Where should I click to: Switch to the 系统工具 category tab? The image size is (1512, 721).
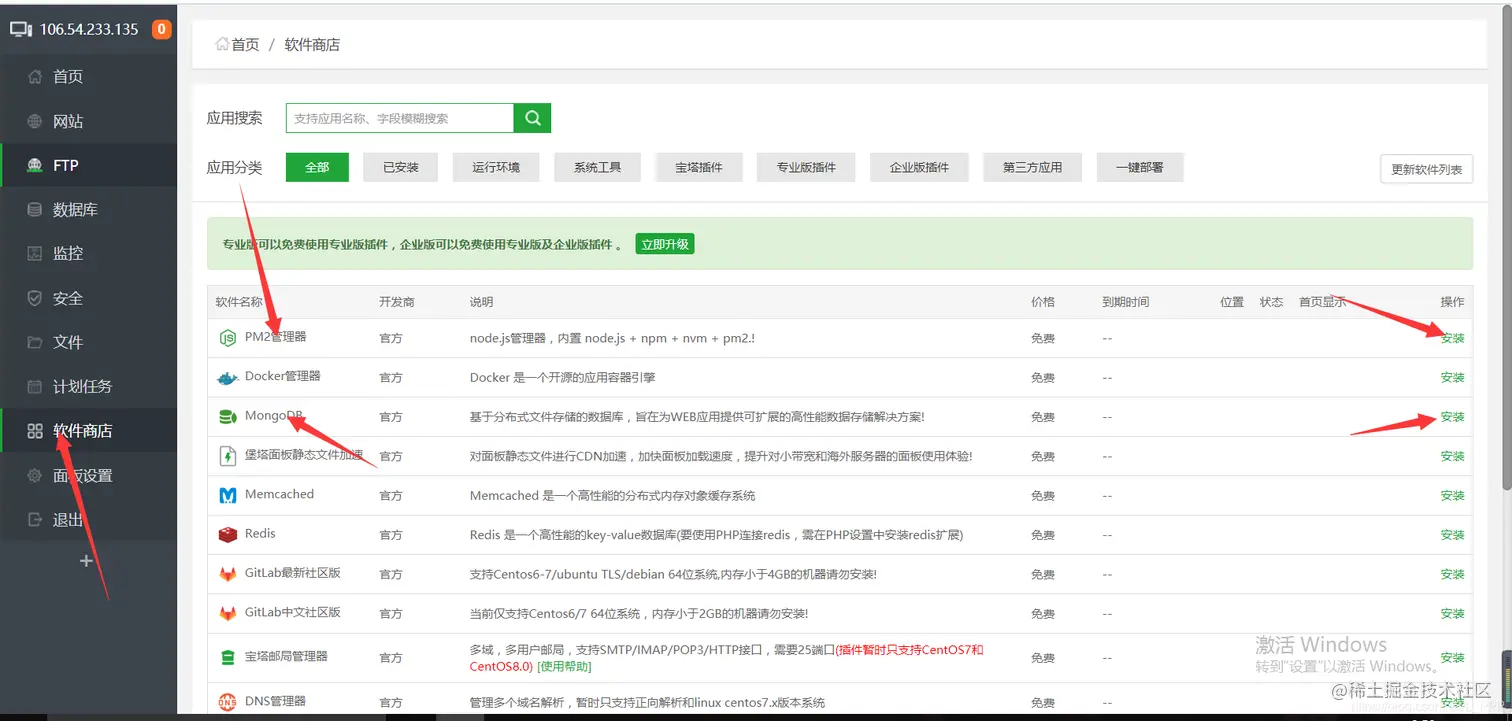[x=597, y=167]
